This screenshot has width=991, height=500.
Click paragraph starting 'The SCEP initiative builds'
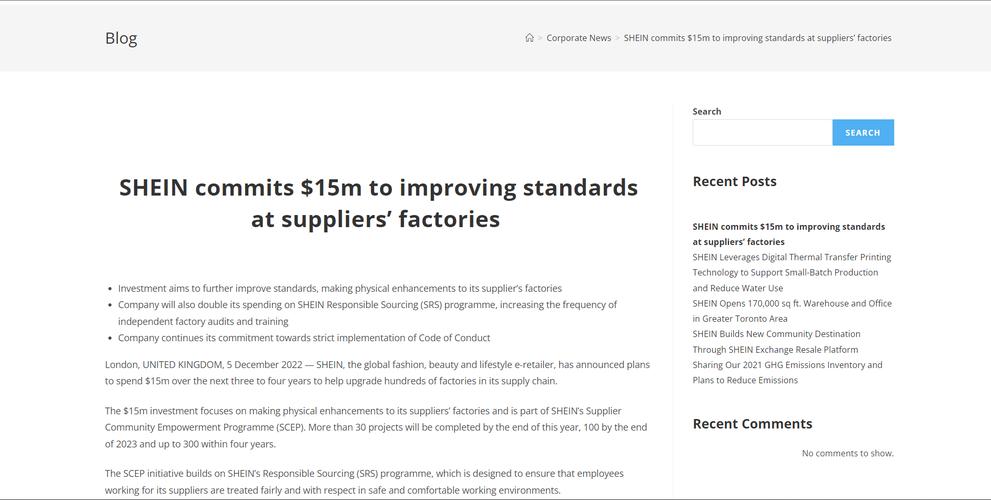[364, 482]
